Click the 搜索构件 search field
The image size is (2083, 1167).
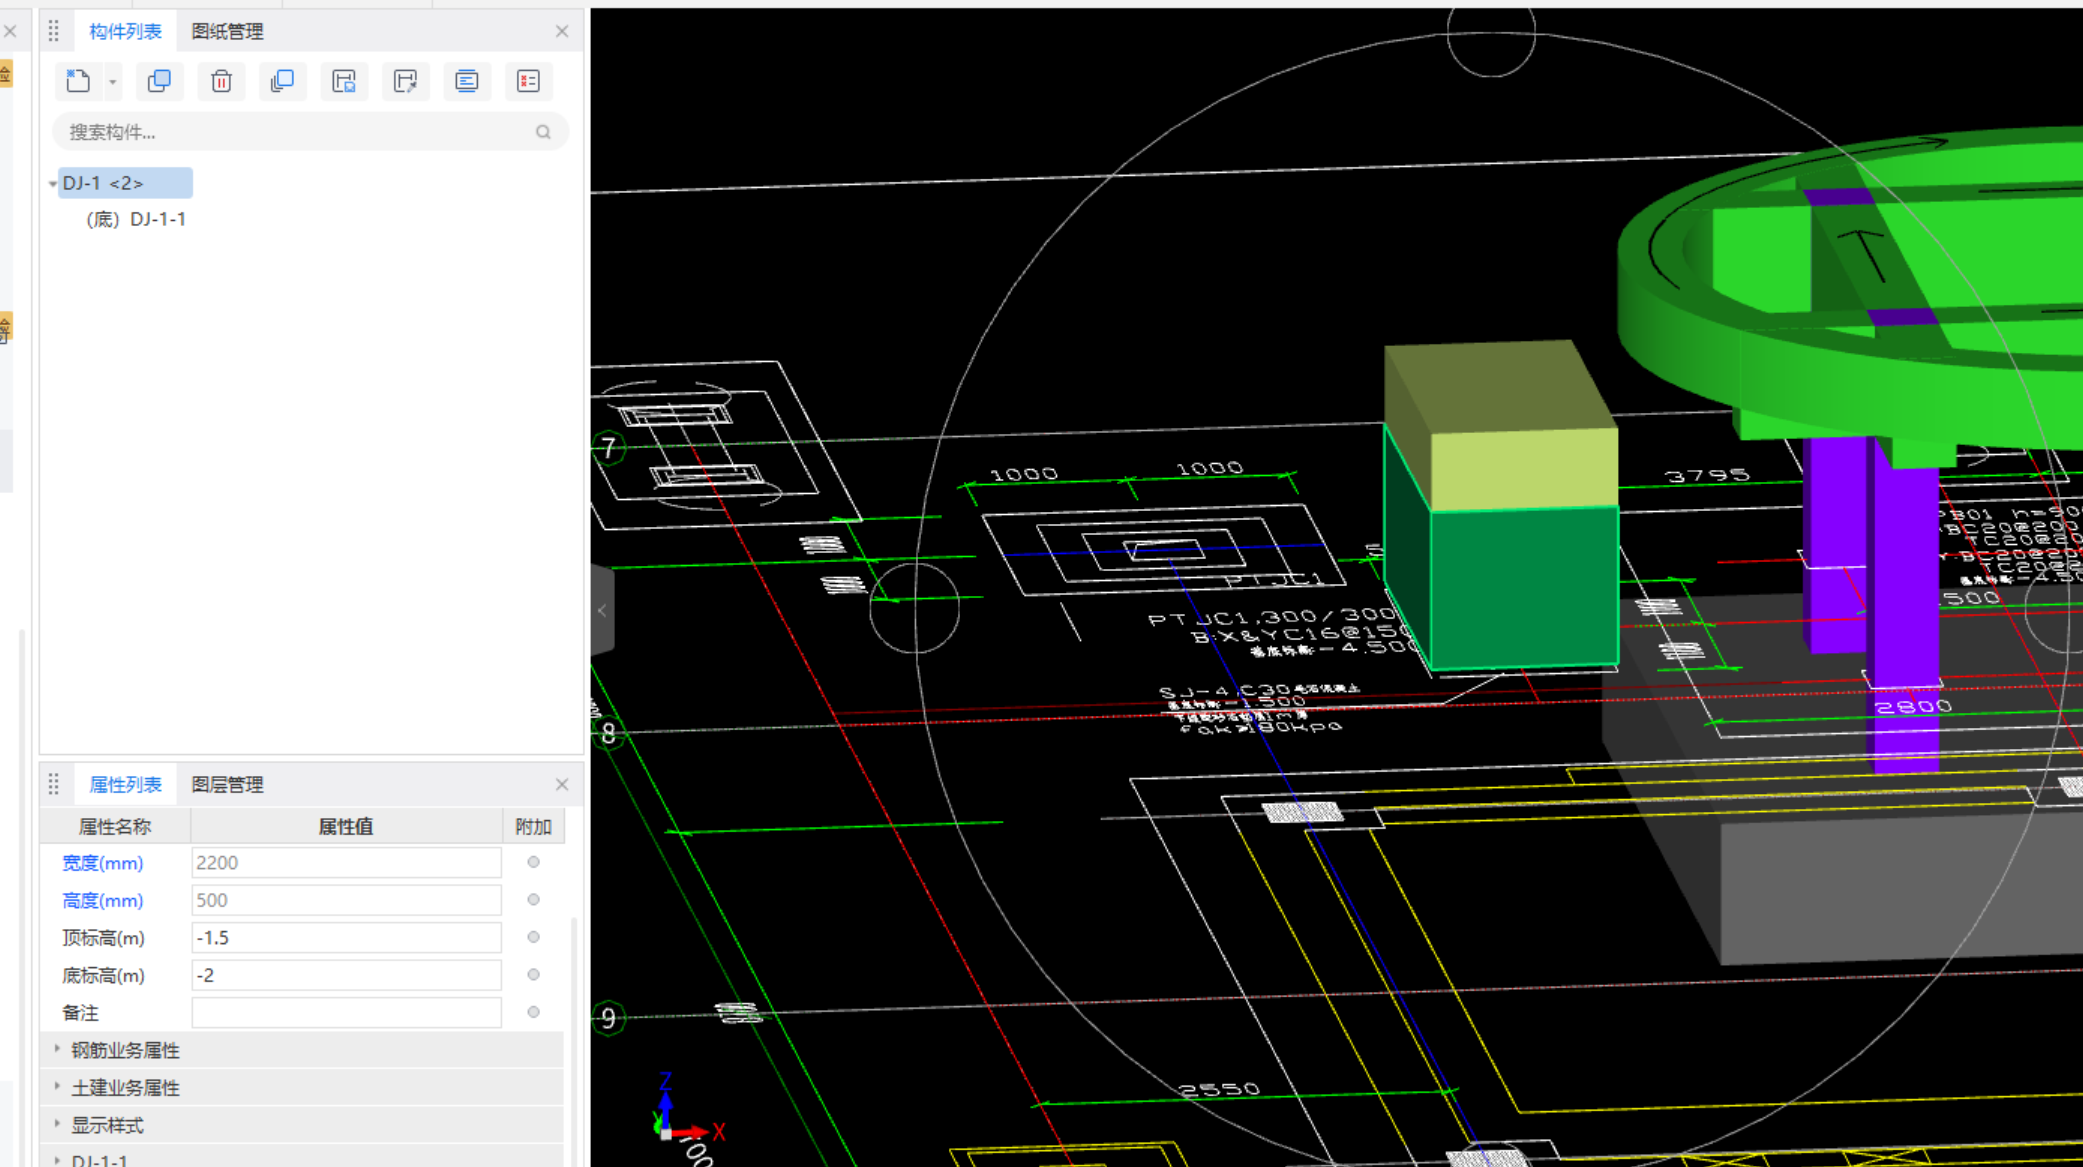click(x=310, y=132)
